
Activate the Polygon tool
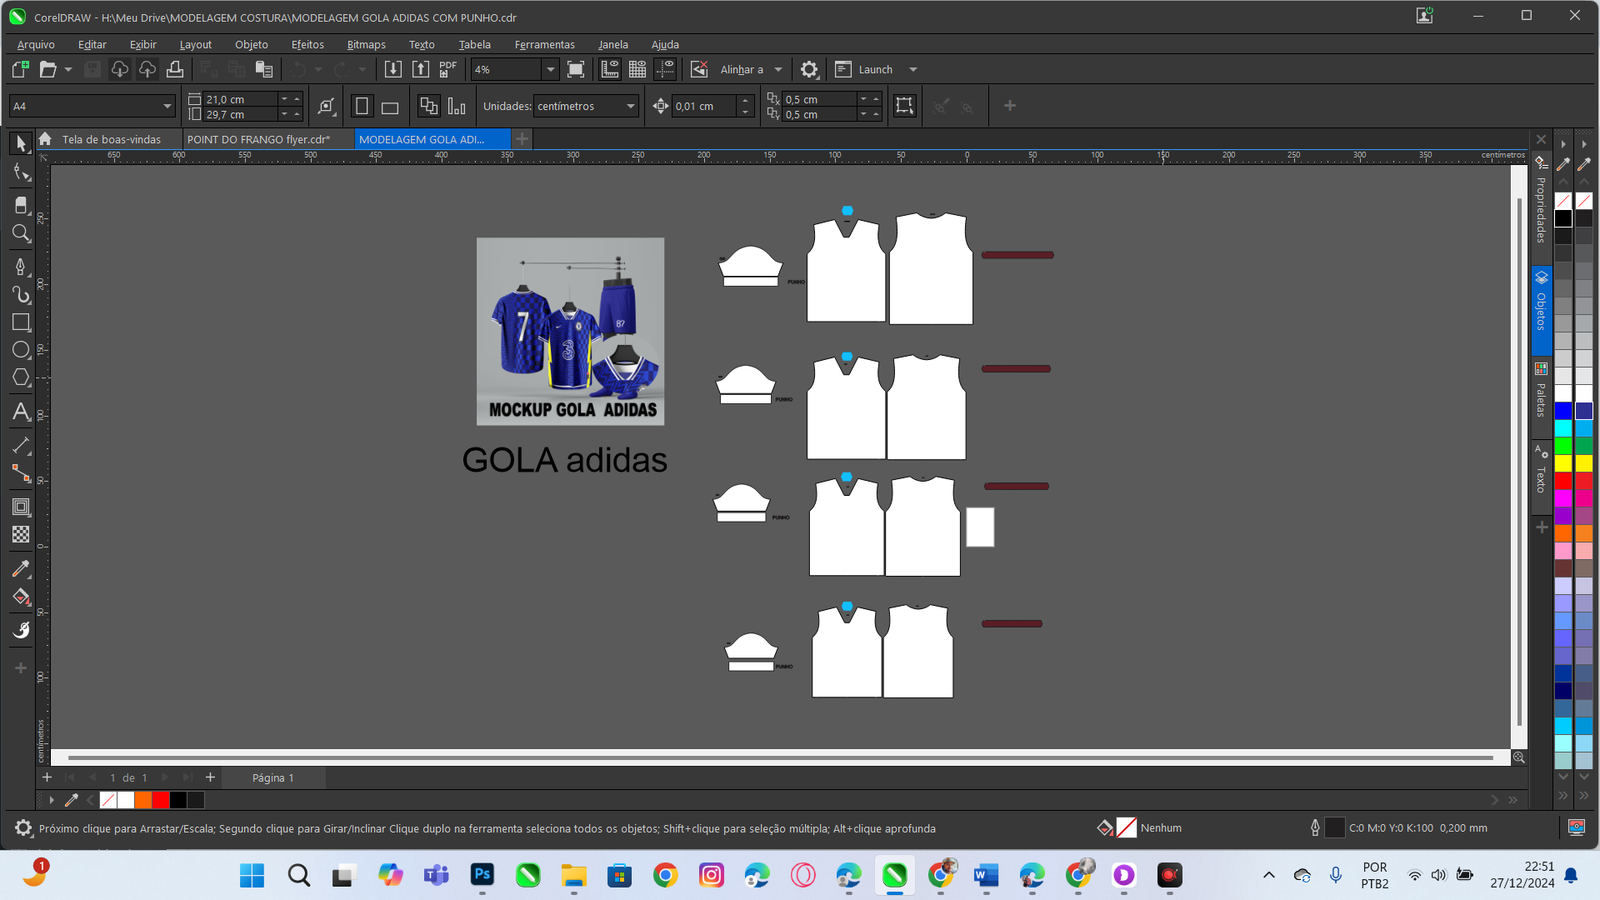click(21, 378)
